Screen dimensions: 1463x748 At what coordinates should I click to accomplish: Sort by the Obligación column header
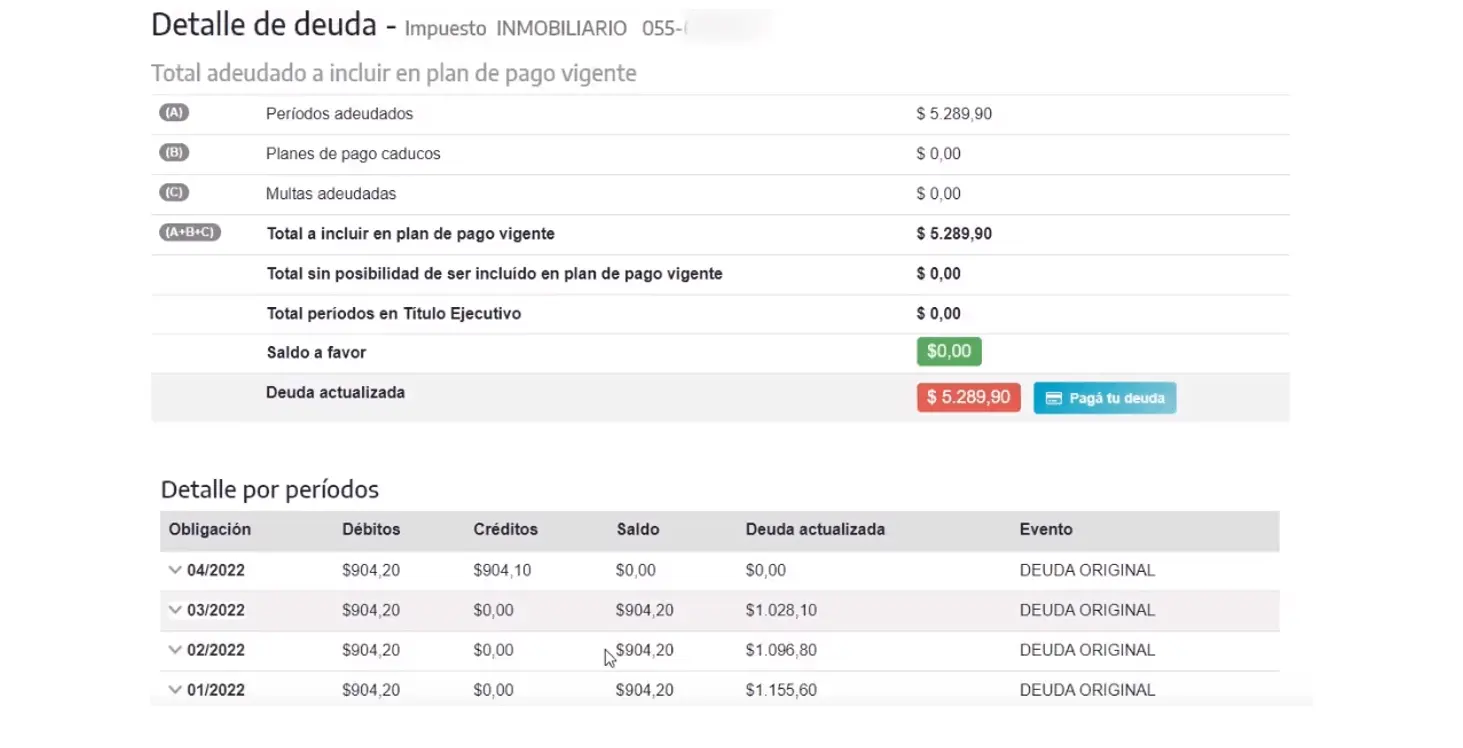pyautogui.click(x=209, y=530)
